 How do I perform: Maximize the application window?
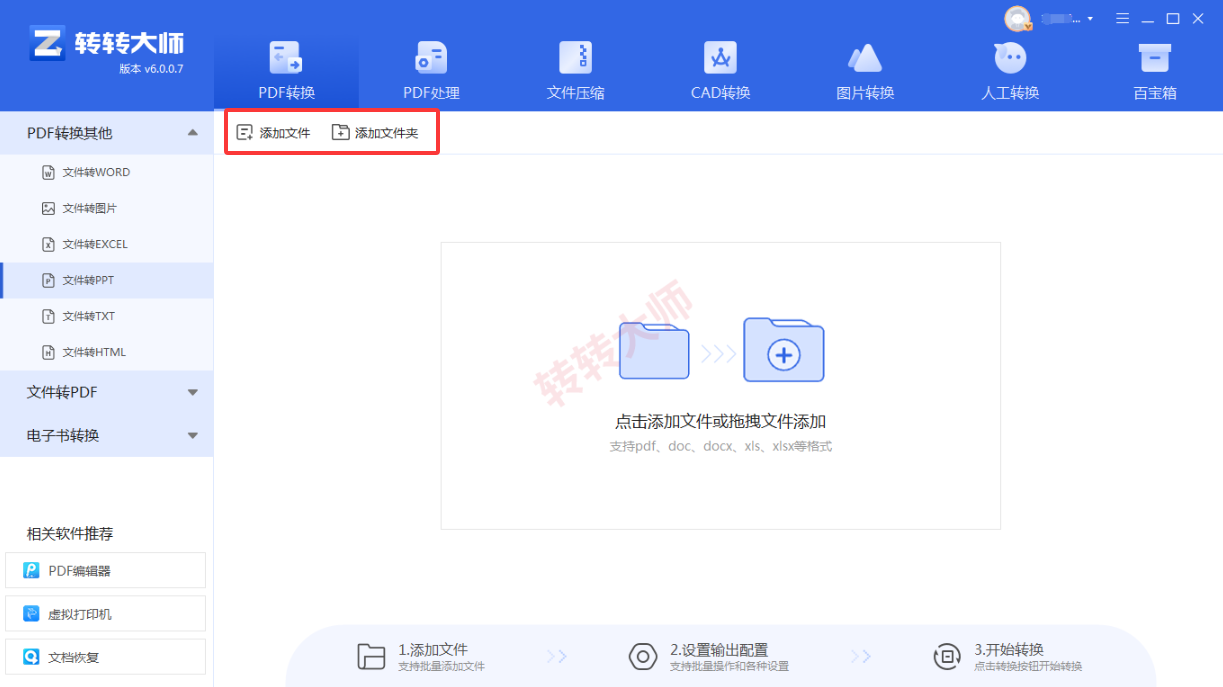click(1173, 19)
